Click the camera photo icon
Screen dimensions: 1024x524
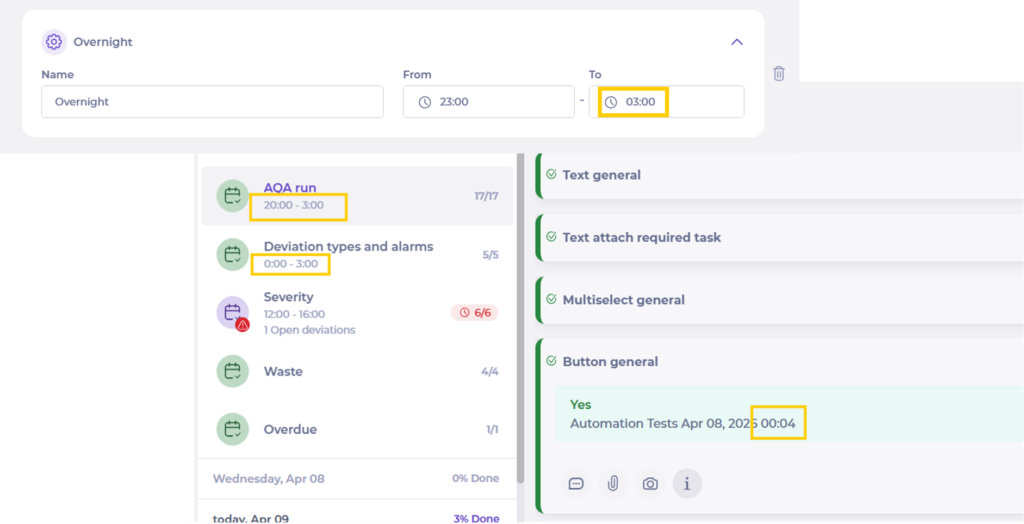[650, 484]
